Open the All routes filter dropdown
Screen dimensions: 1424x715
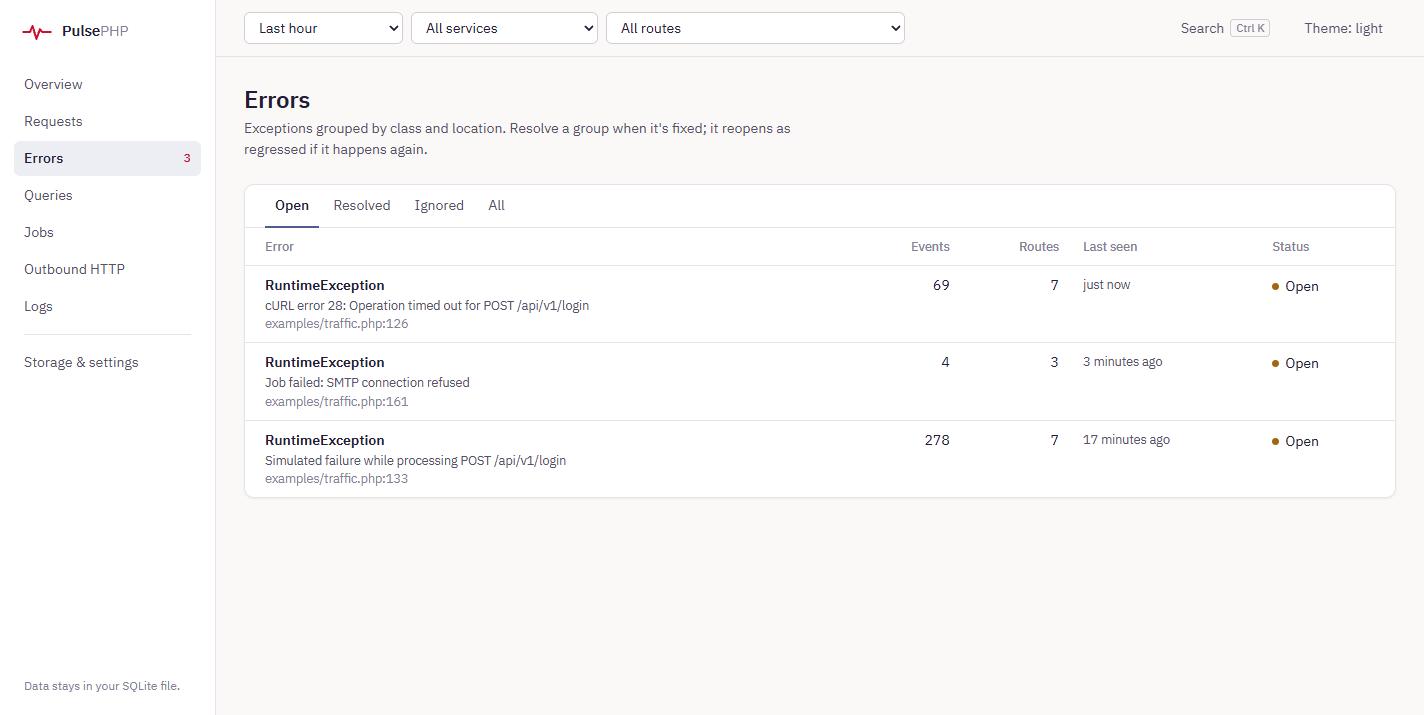coord(755,28)
